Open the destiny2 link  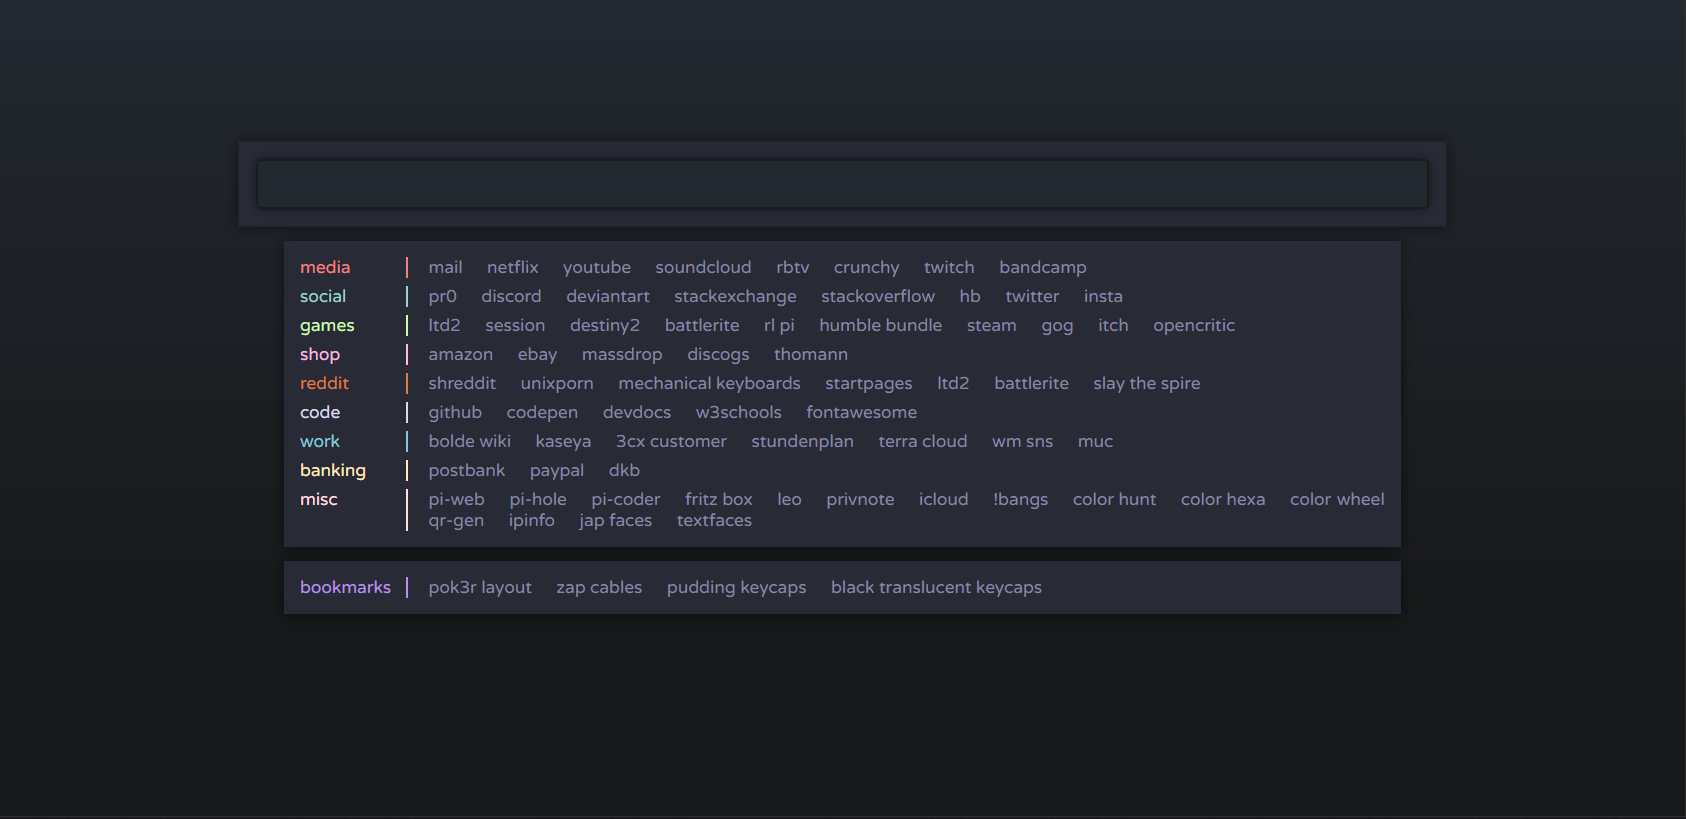click(604, 325)
